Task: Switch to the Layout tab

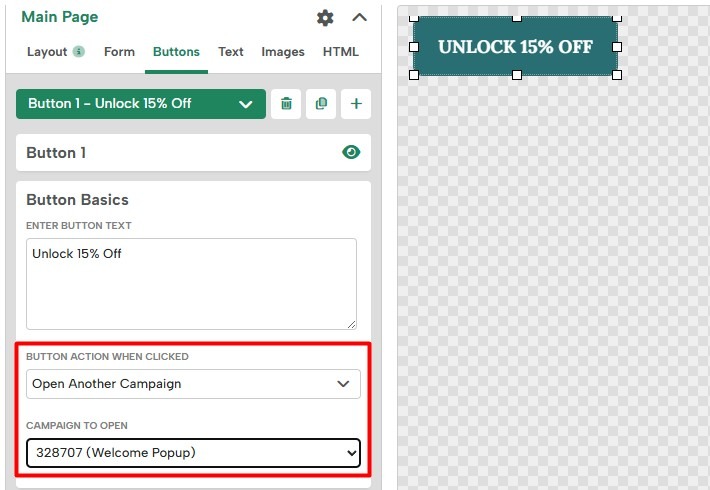Action: pos(47,52)
